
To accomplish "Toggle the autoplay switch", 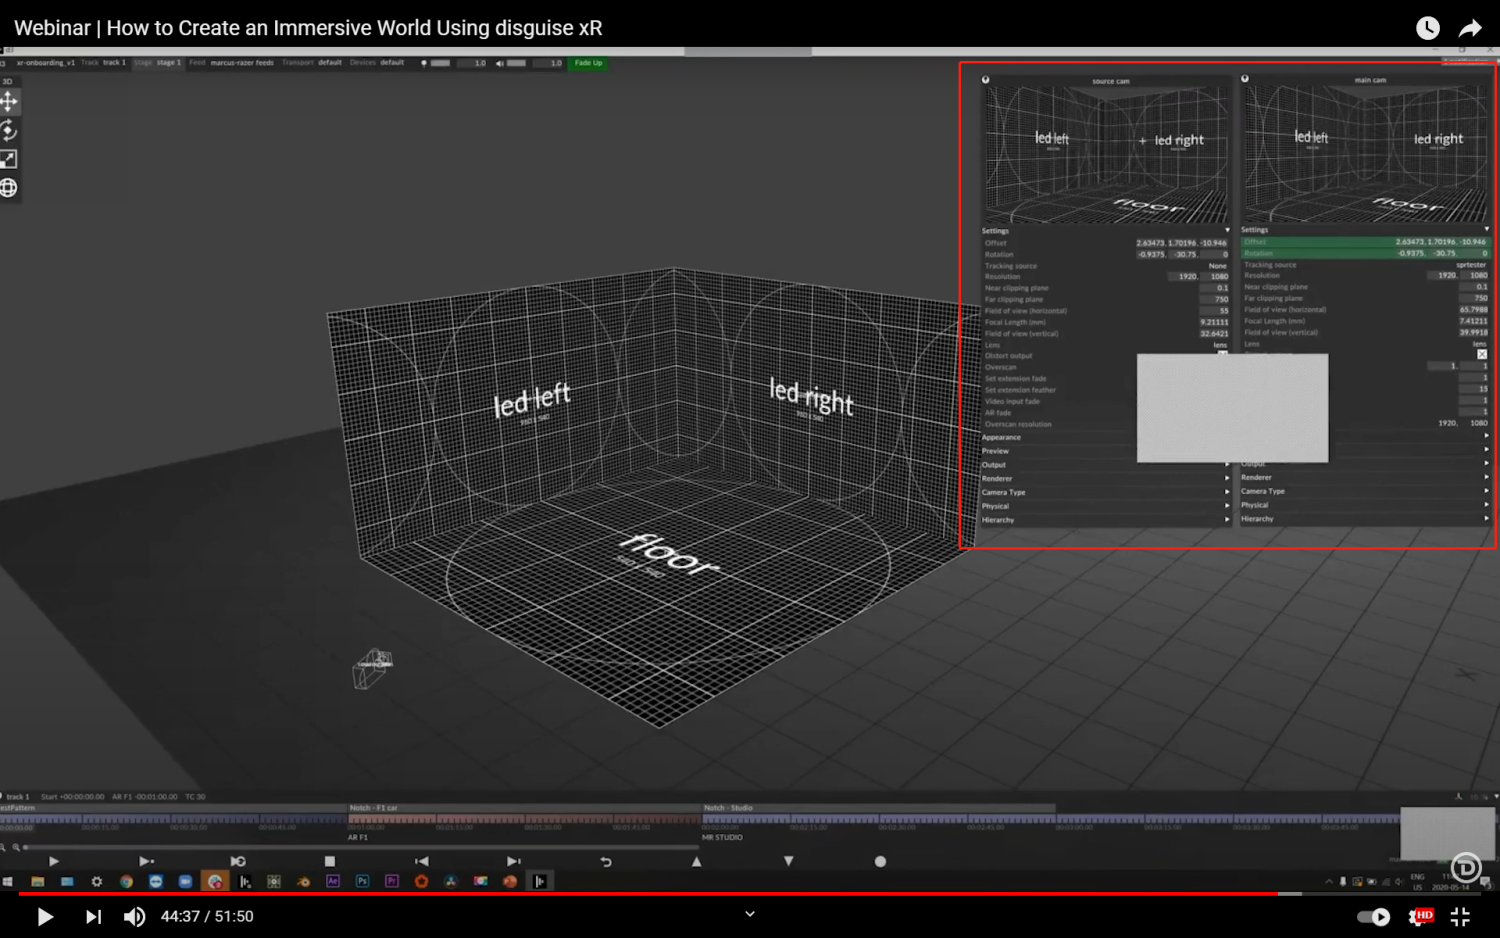I will click(x=1373, y=916).
